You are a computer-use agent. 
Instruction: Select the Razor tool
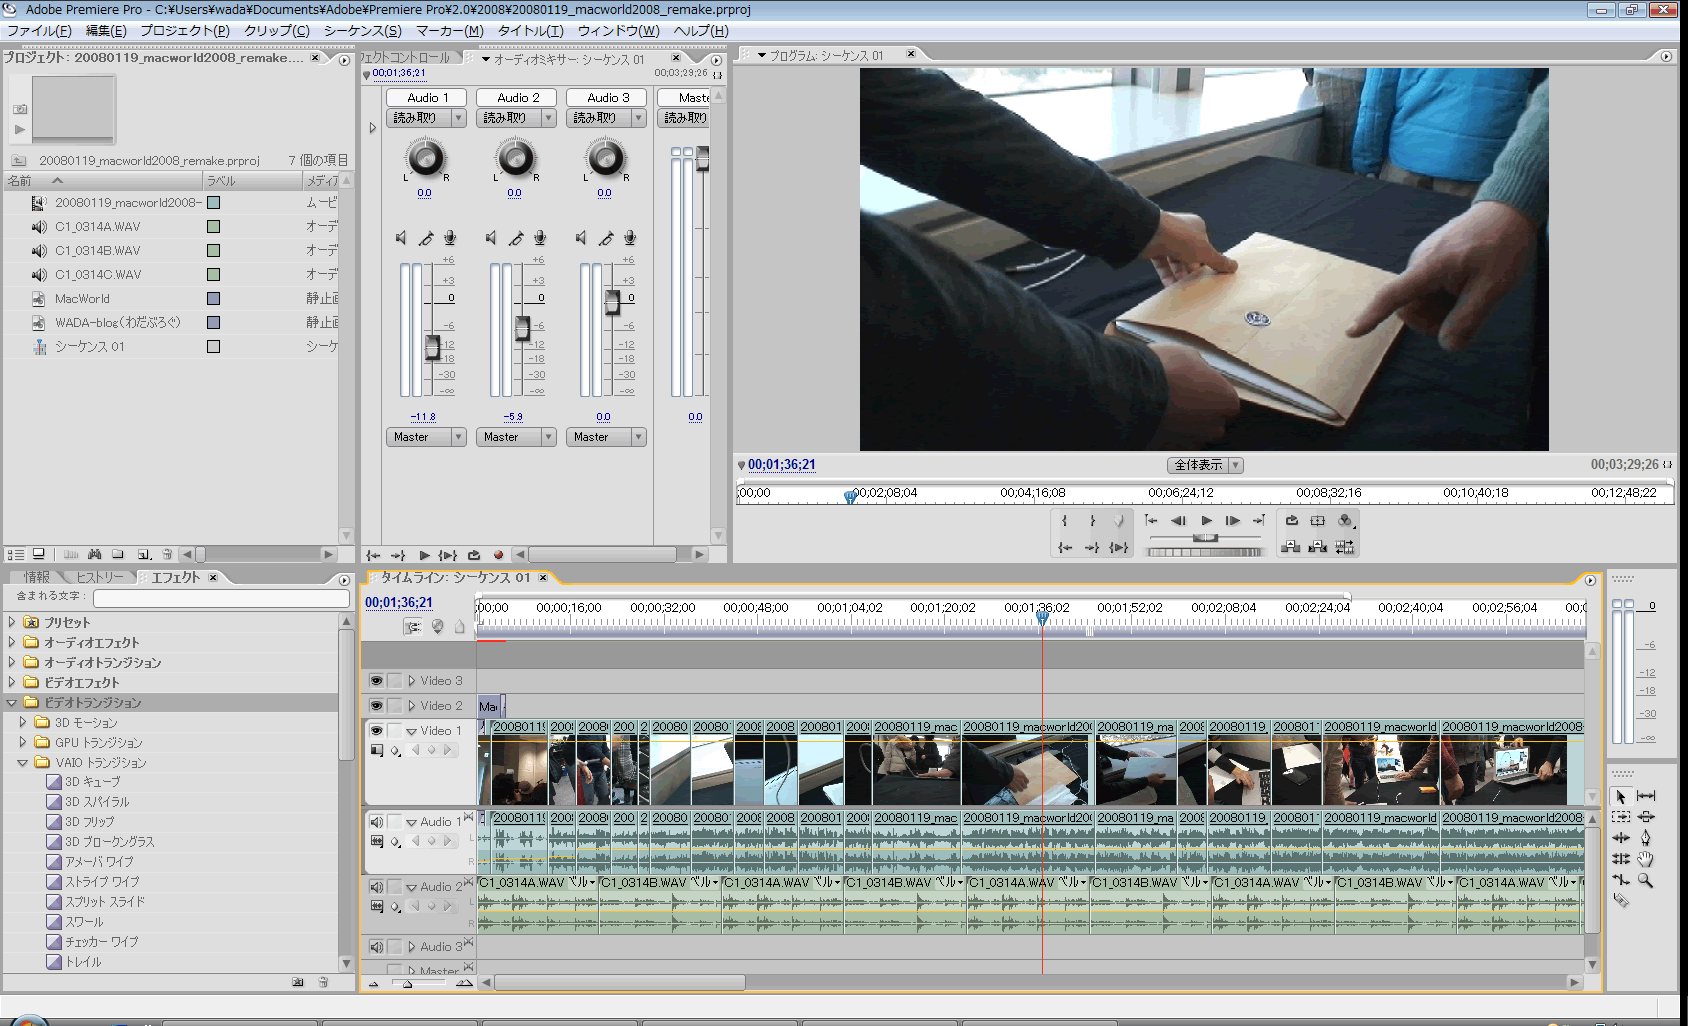click(1621, 900)
